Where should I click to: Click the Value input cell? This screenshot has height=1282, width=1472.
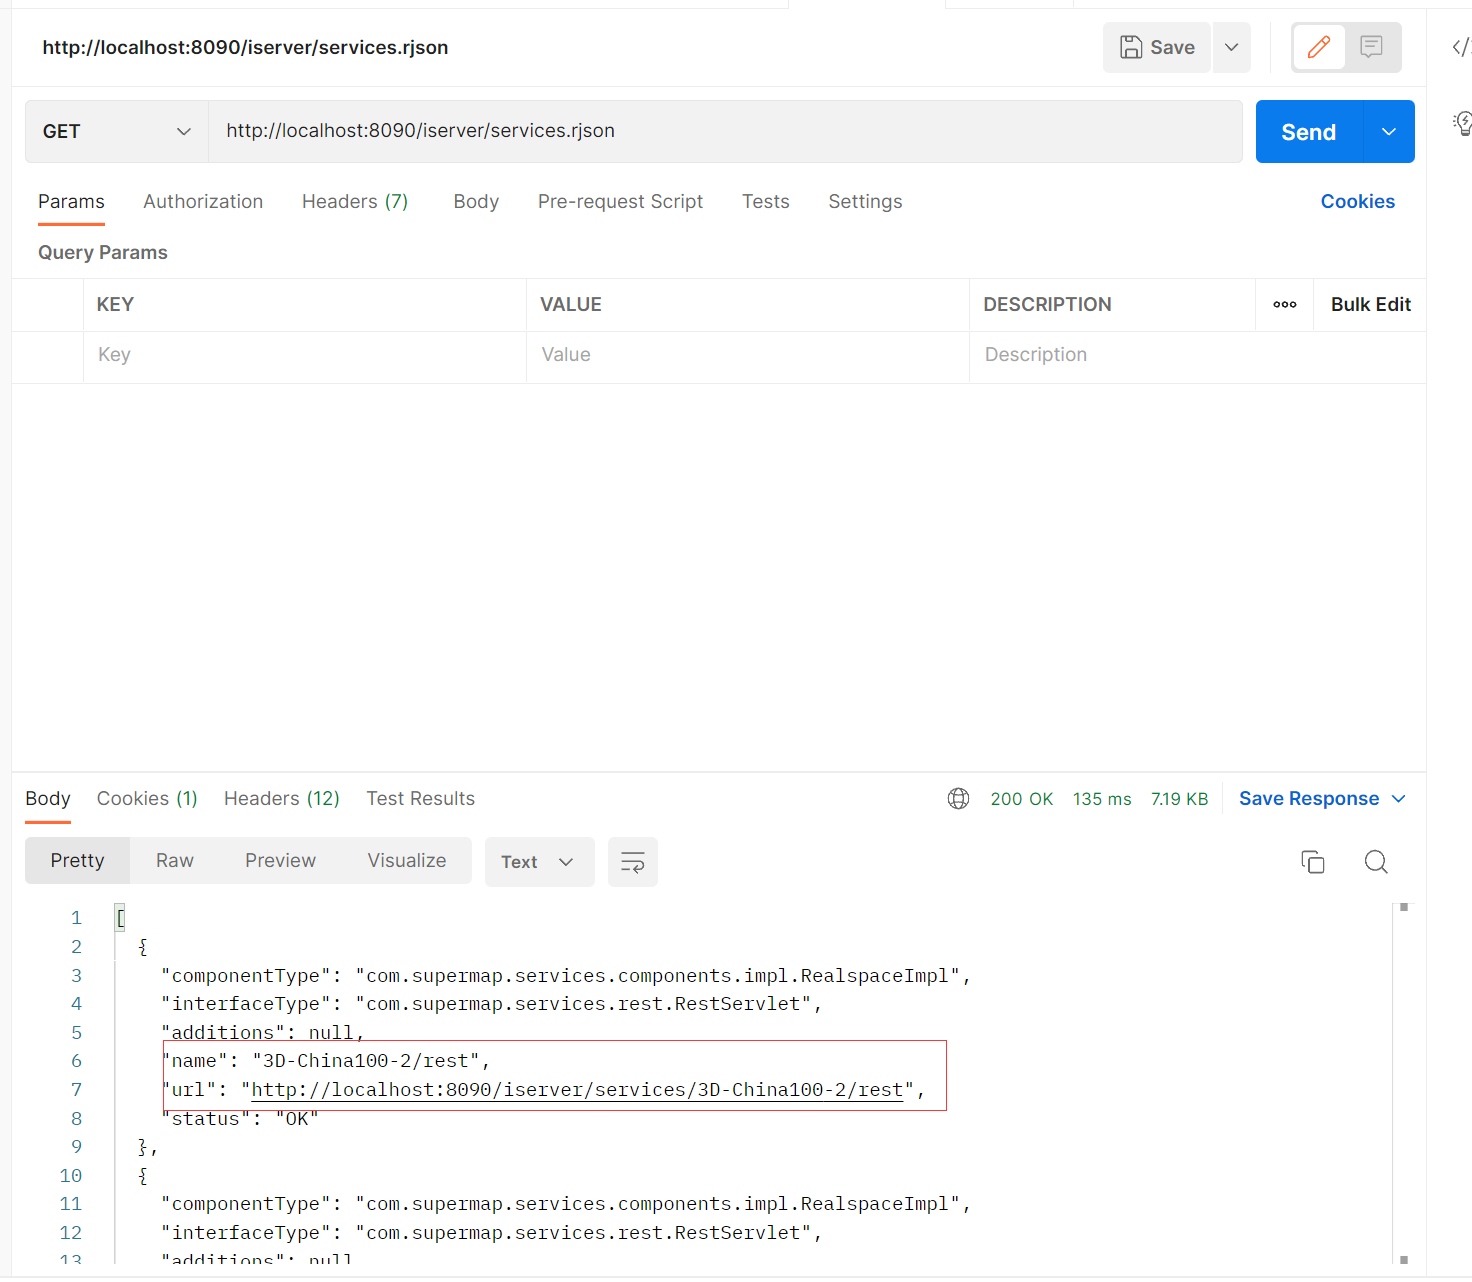click(748, 356)
